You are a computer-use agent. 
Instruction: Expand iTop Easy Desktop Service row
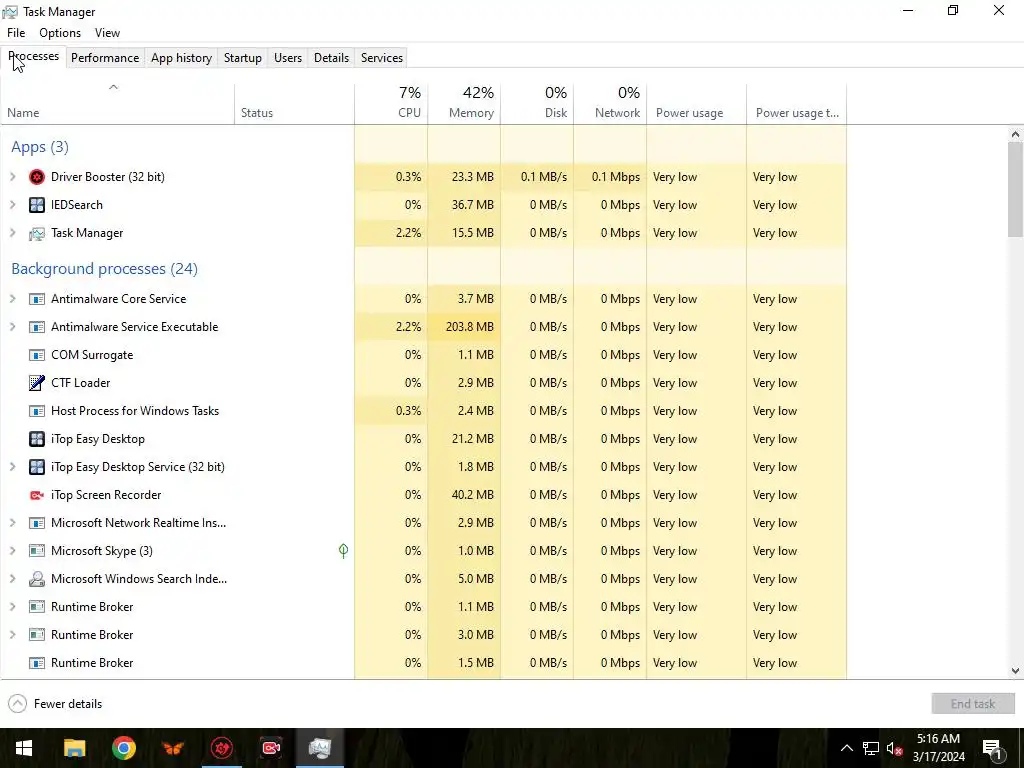pos(12,467)
